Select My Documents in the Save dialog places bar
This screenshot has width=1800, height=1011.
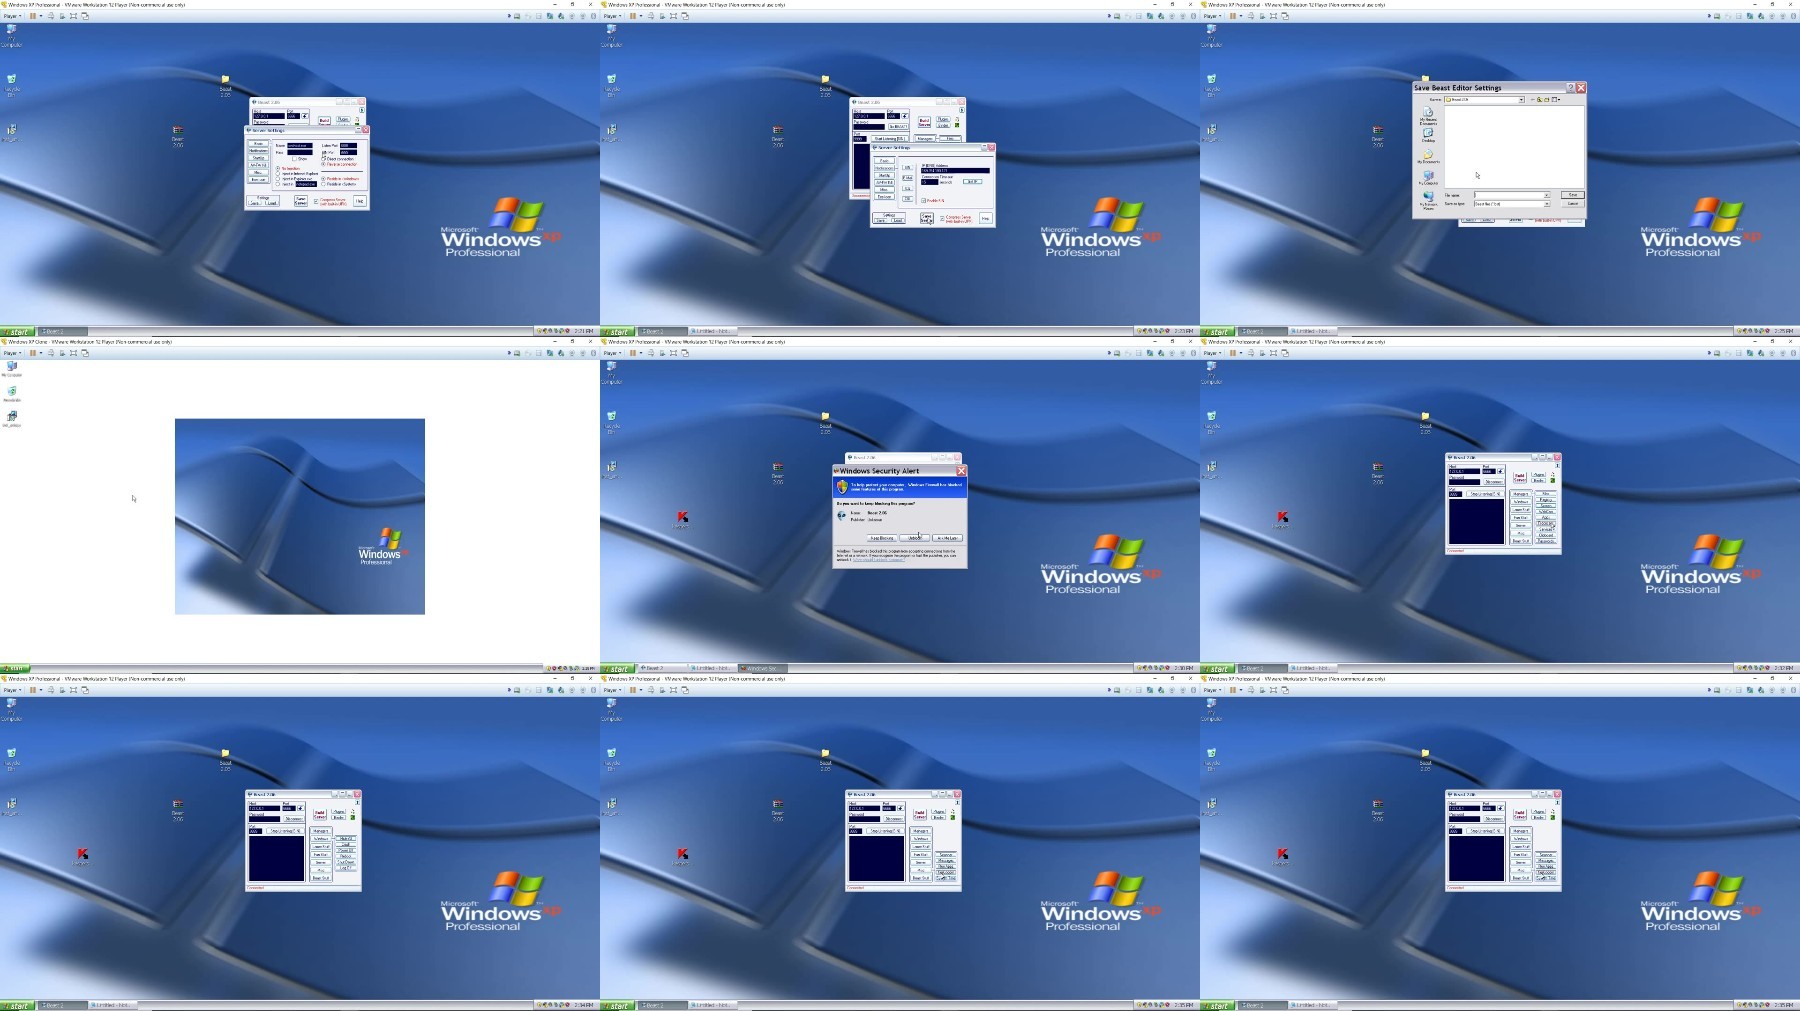tap(1428, 157)
